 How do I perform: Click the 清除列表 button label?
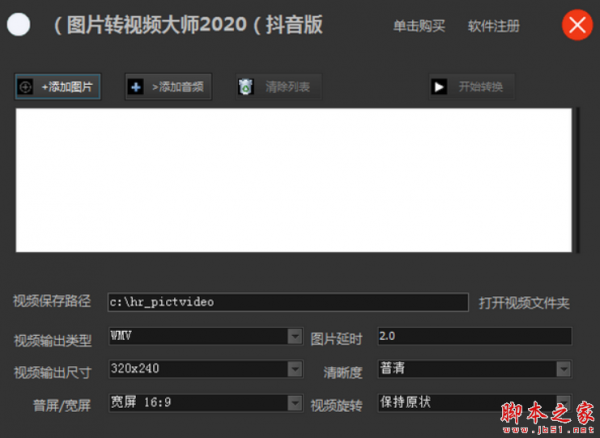click(x=288, y=87)
